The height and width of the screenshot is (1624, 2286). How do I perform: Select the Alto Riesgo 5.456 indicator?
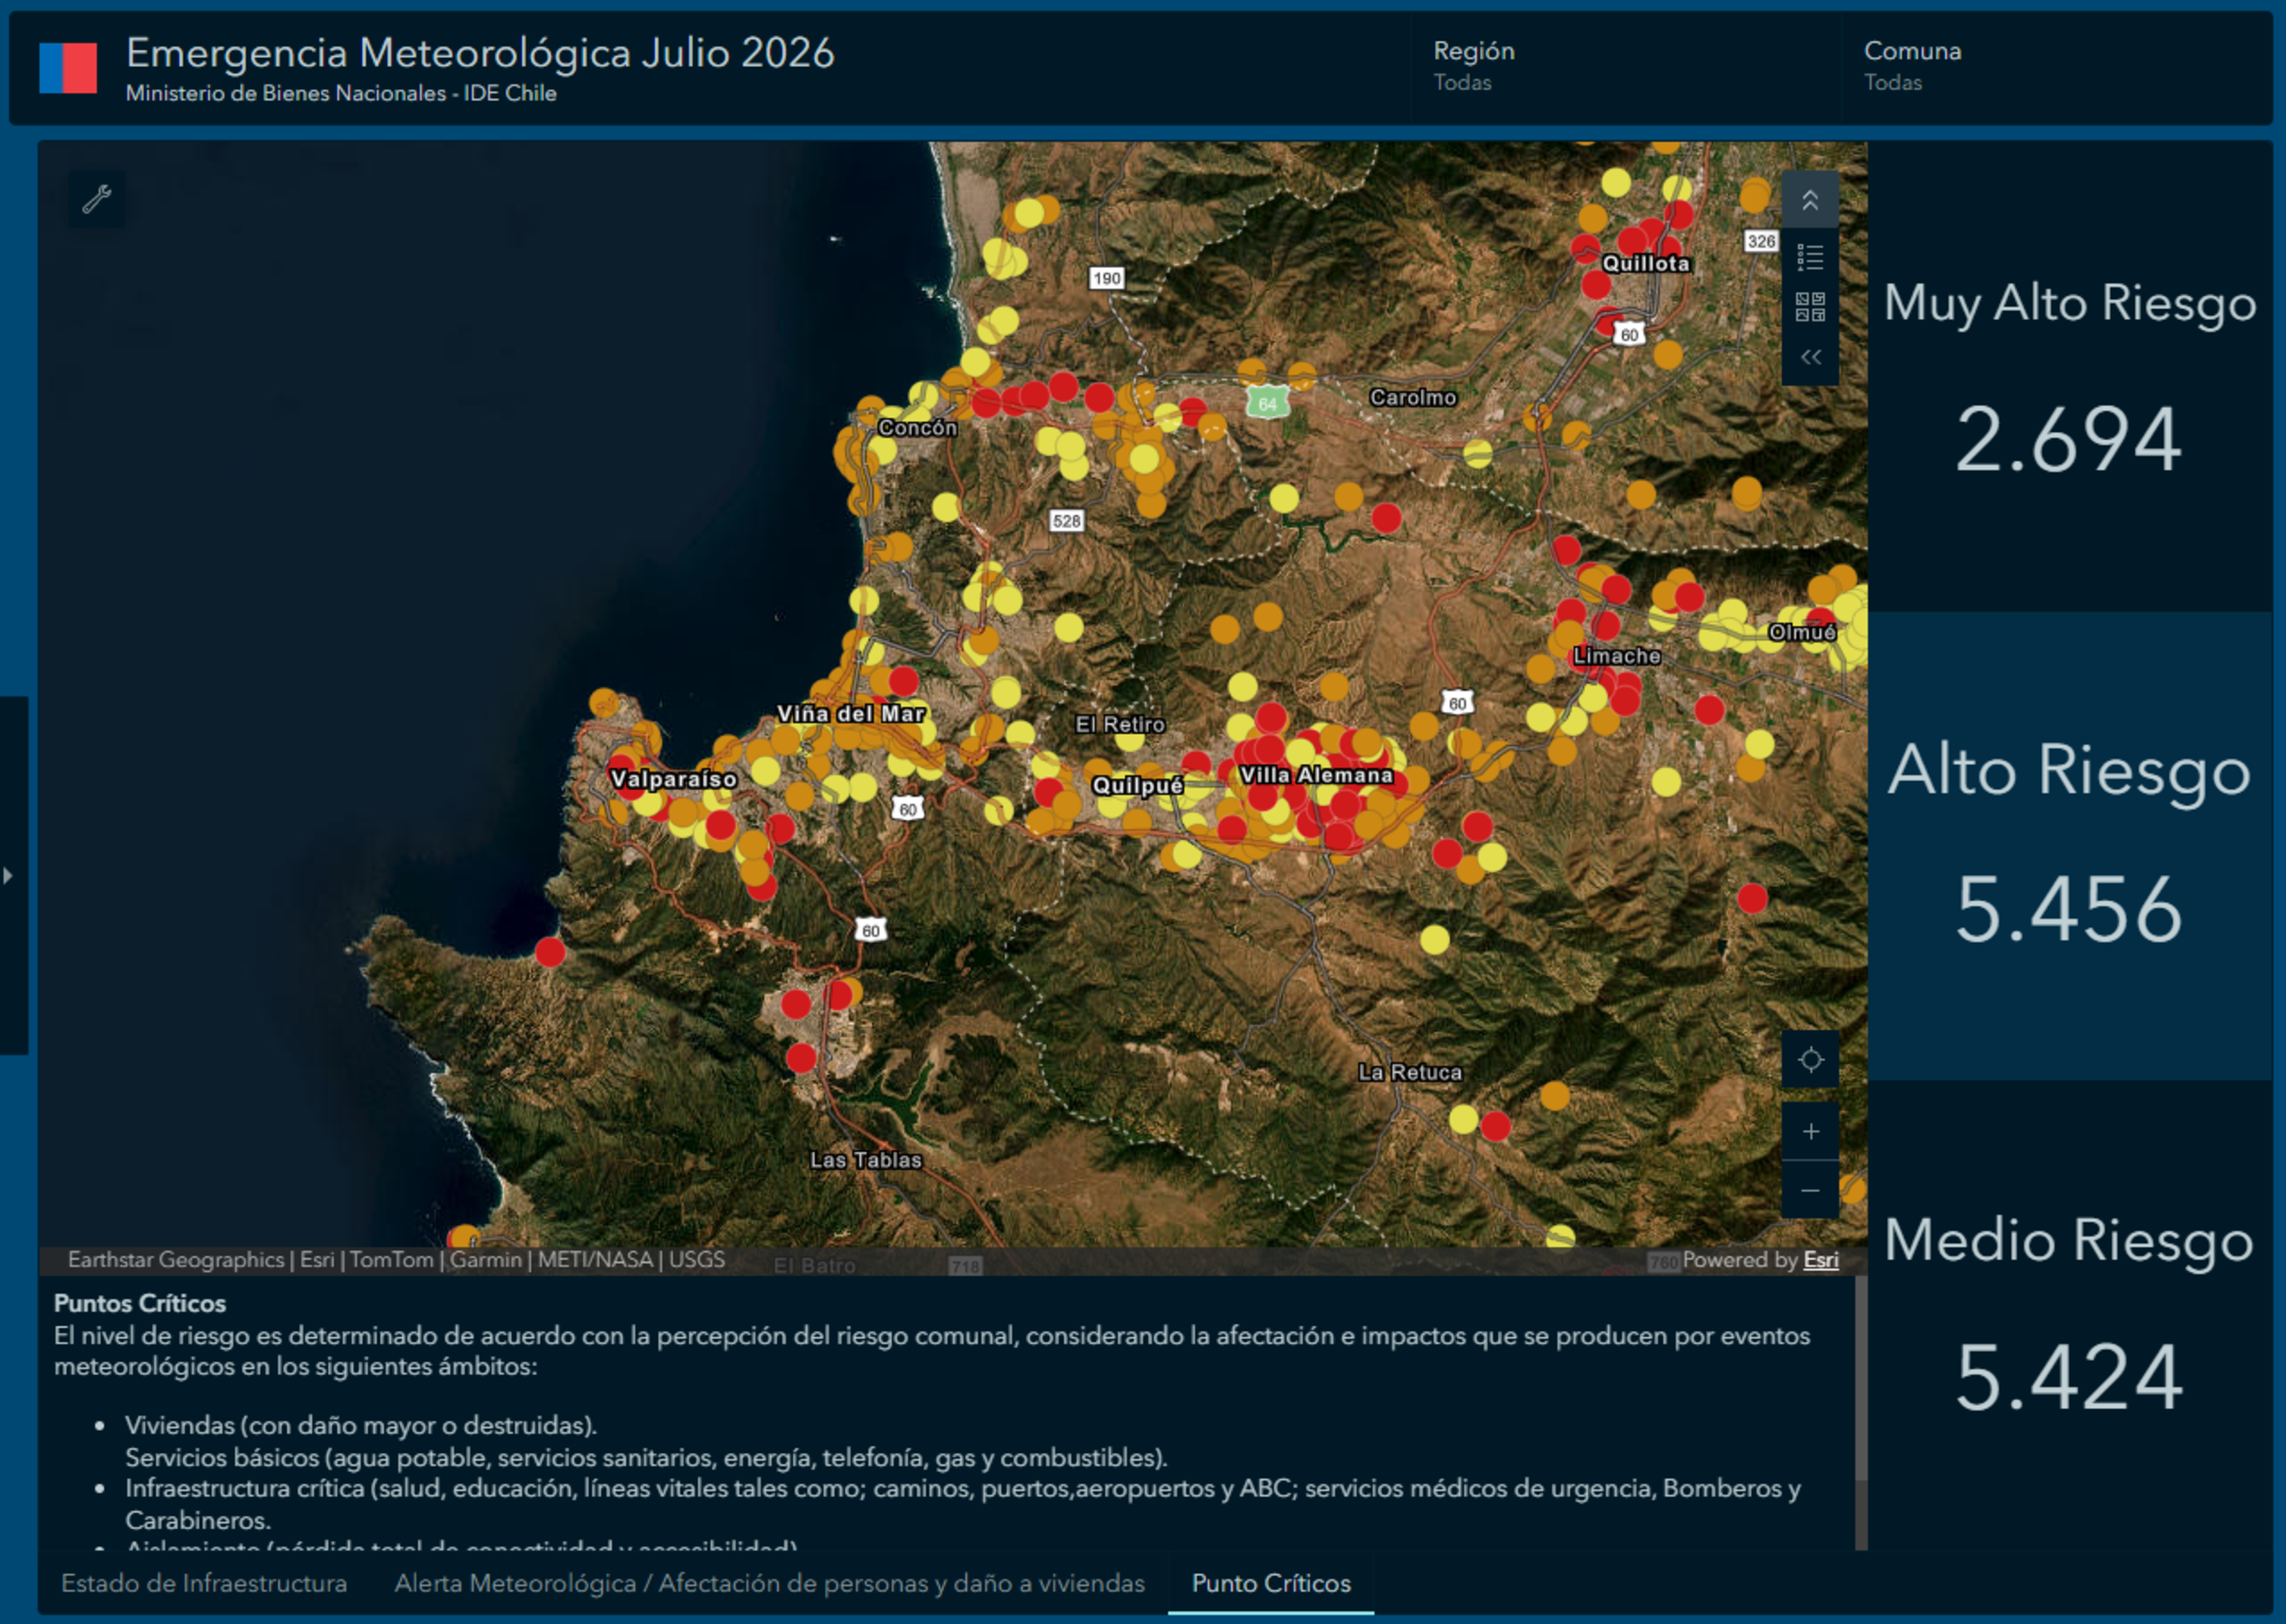(x=2069, y=846)
